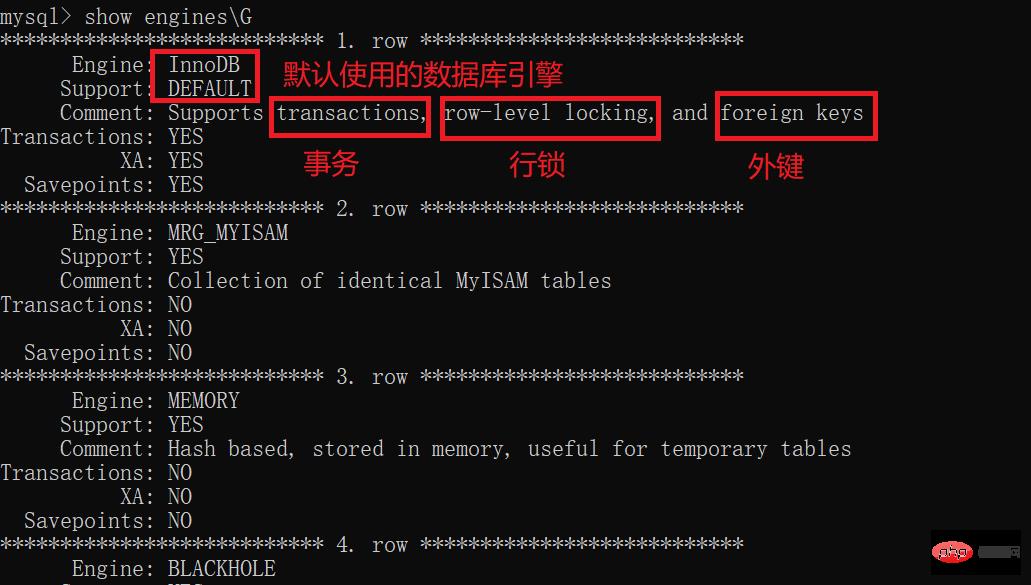Click the red 行锁 annotation label
Image resolution: width=1031 pixels, height=585 pixels.
pos(537,164)
